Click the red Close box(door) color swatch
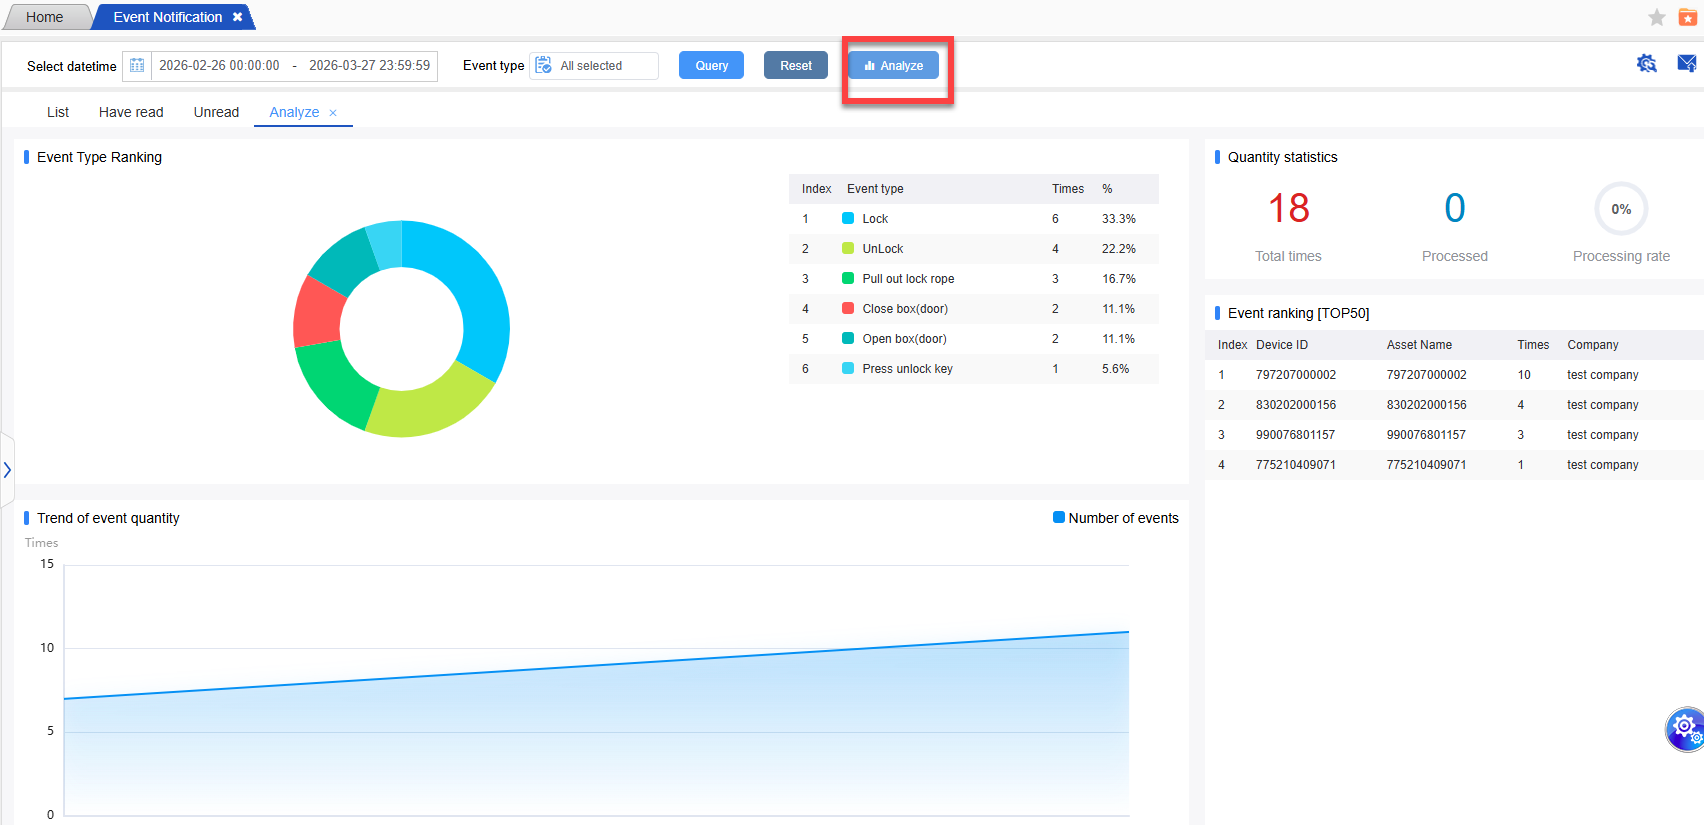This screenshot has height=825, width=1704. point(848,309)
